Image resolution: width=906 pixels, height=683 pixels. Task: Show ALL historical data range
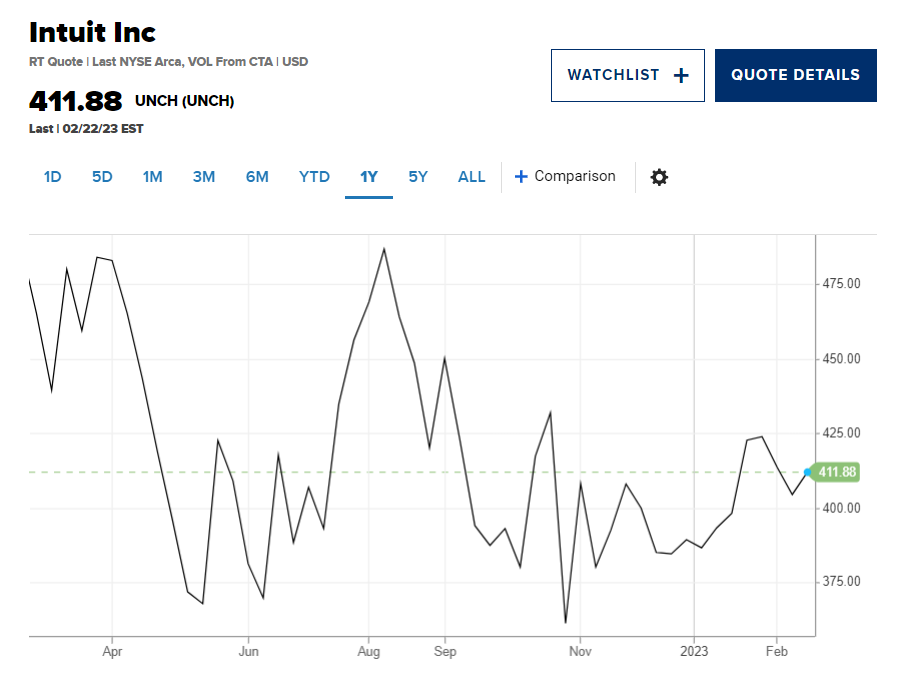tap(471, 177)
